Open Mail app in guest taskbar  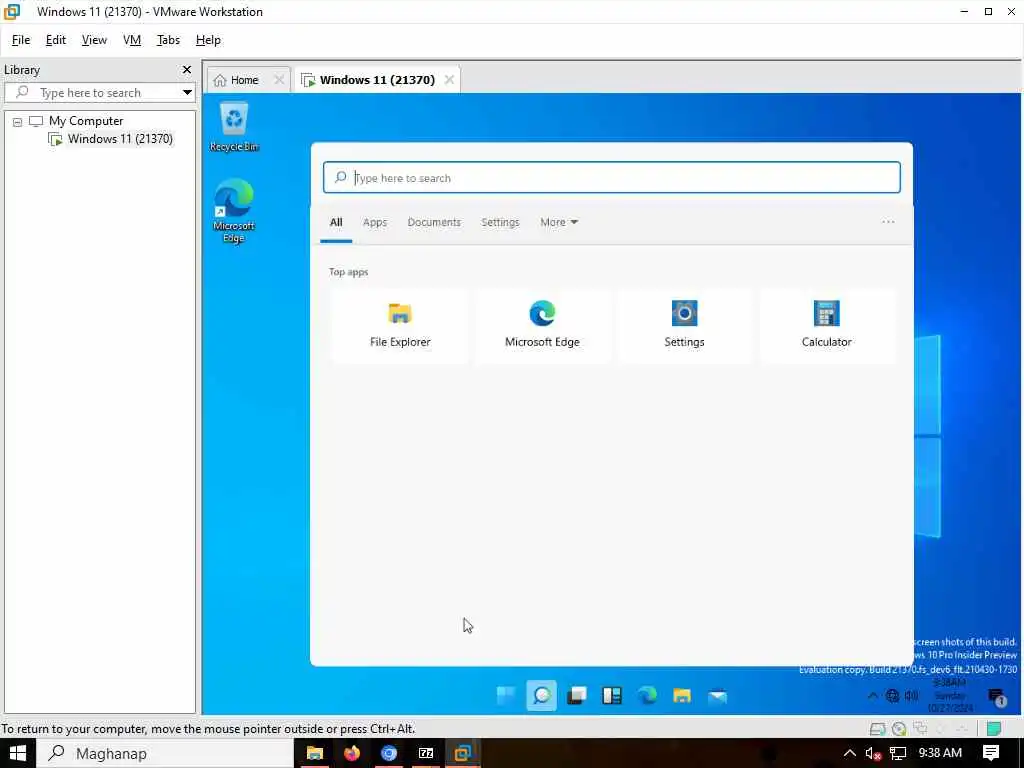[717, 696]
